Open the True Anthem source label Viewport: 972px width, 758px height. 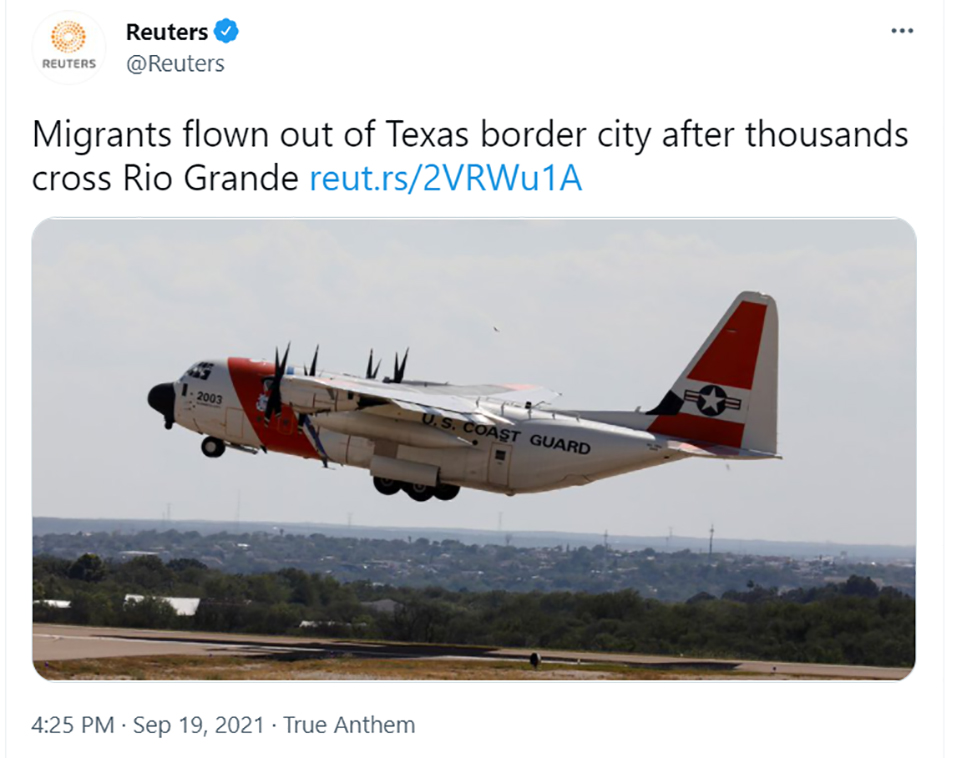coord(349,725)
